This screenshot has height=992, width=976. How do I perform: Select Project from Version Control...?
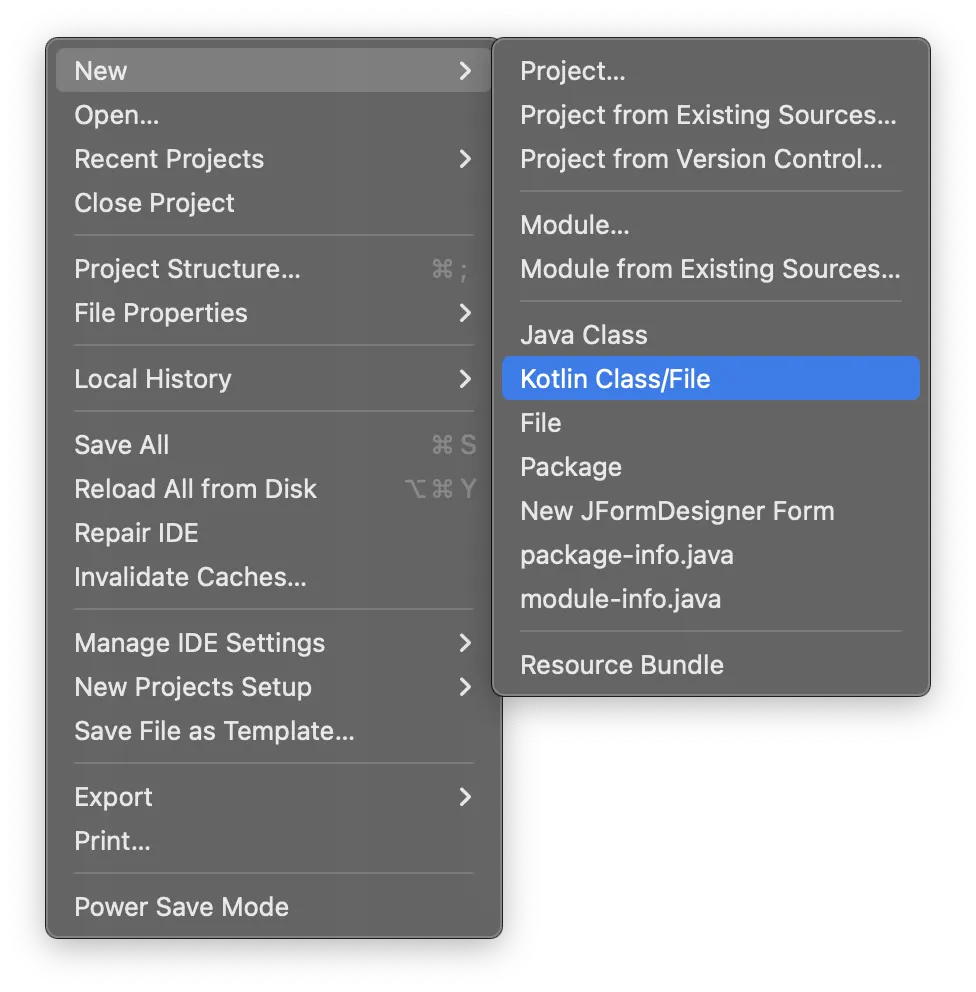coord(701,159)
